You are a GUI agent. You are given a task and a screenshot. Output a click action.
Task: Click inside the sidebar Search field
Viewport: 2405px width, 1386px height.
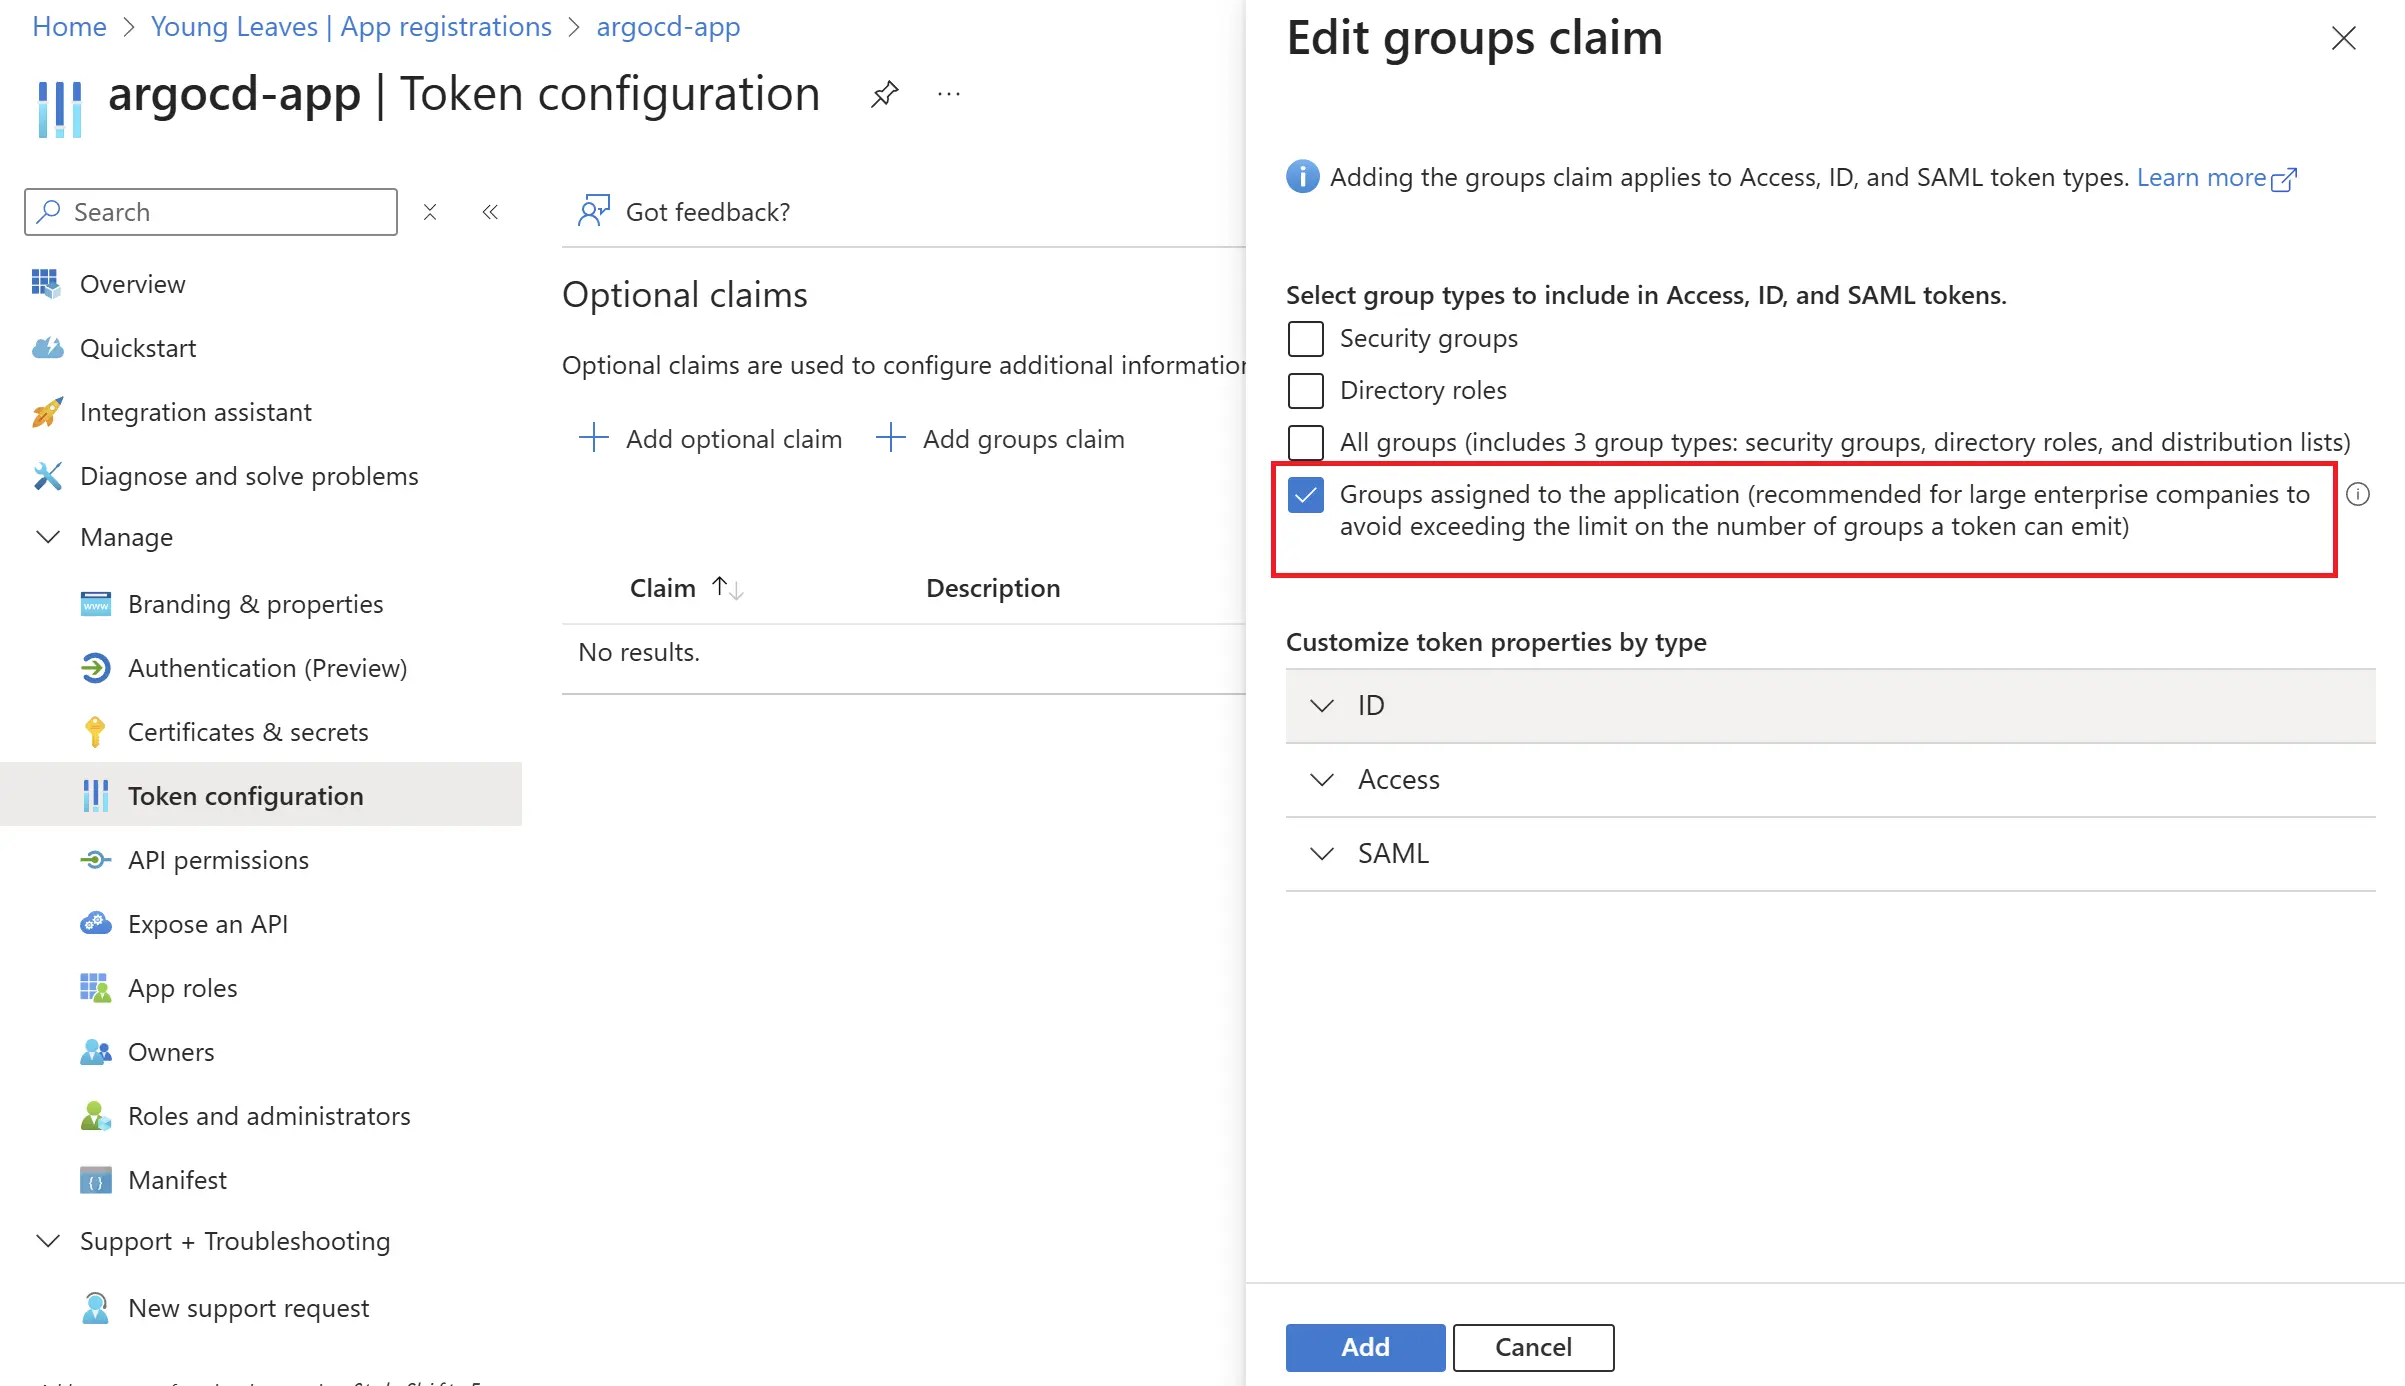(x=211, y=212)
